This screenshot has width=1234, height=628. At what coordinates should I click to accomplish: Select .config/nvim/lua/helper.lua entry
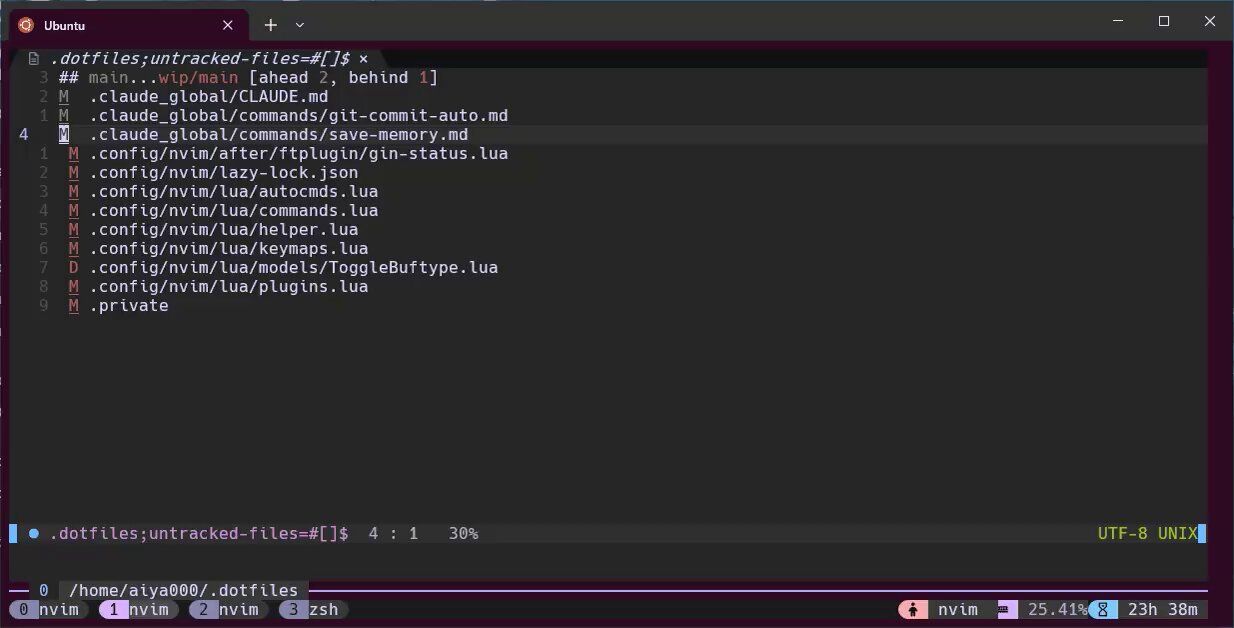223,230
